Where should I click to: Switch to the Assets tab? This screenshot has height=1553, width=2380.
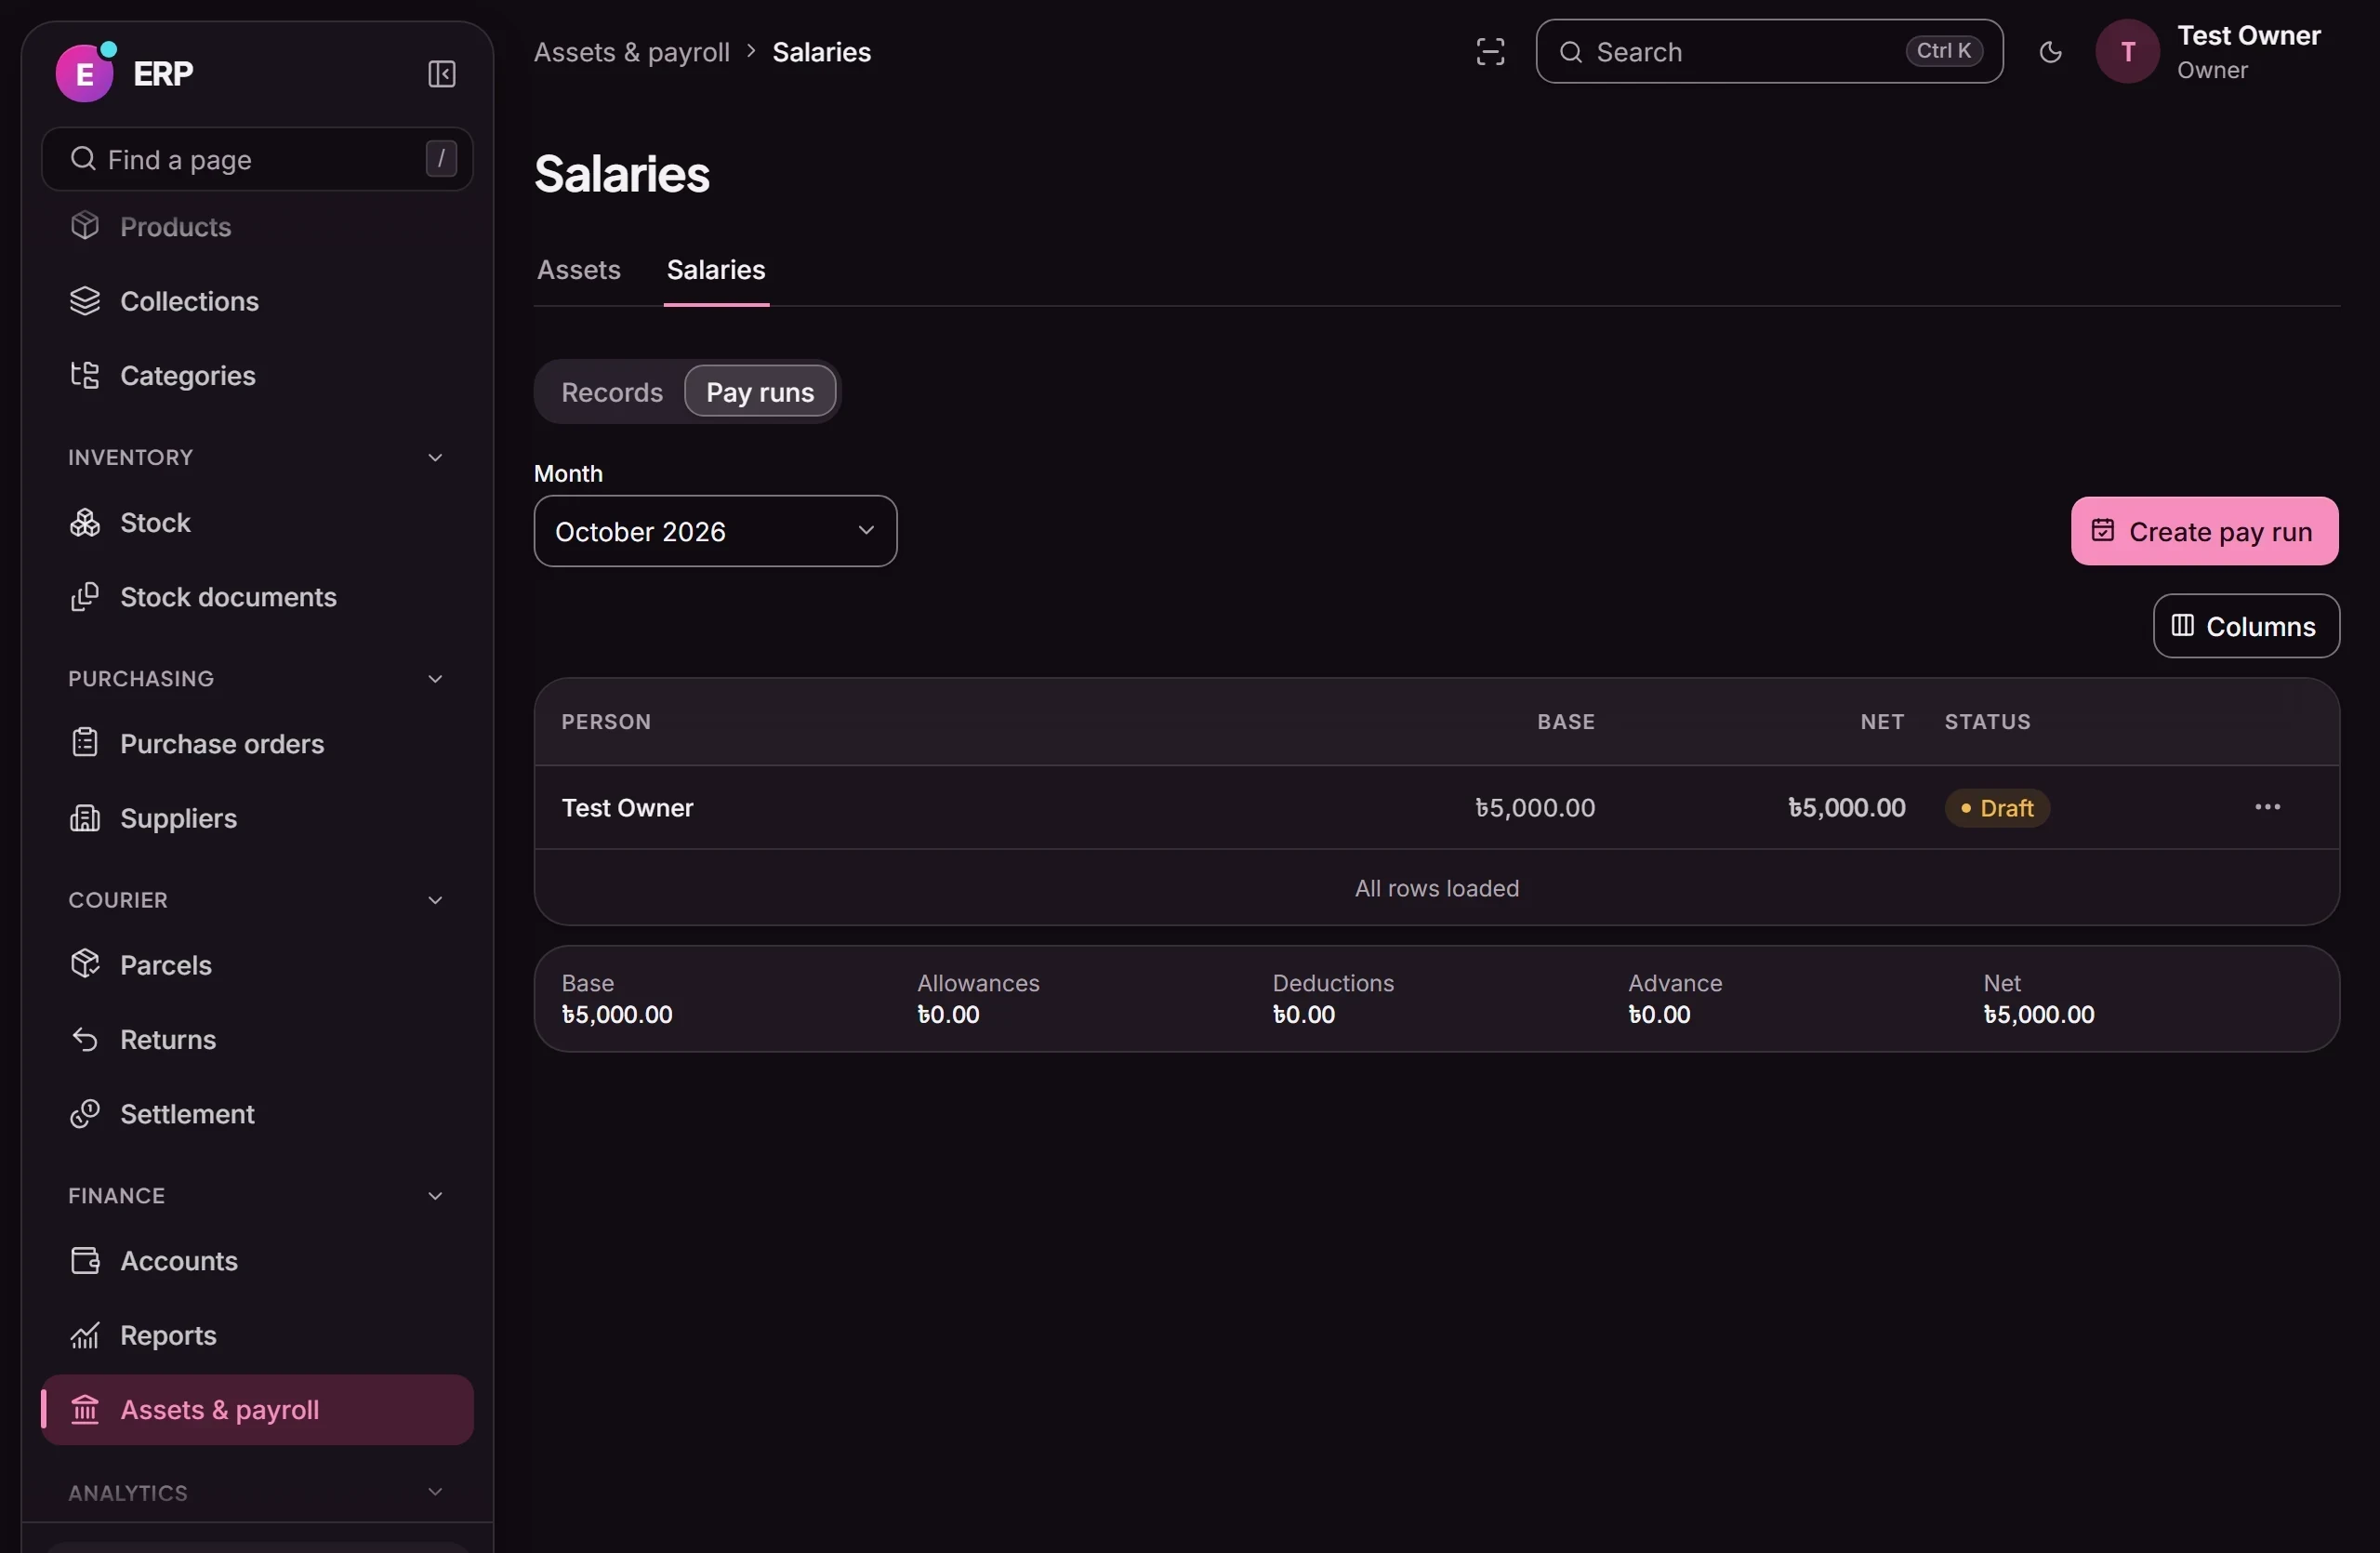[x=578, y=270]
